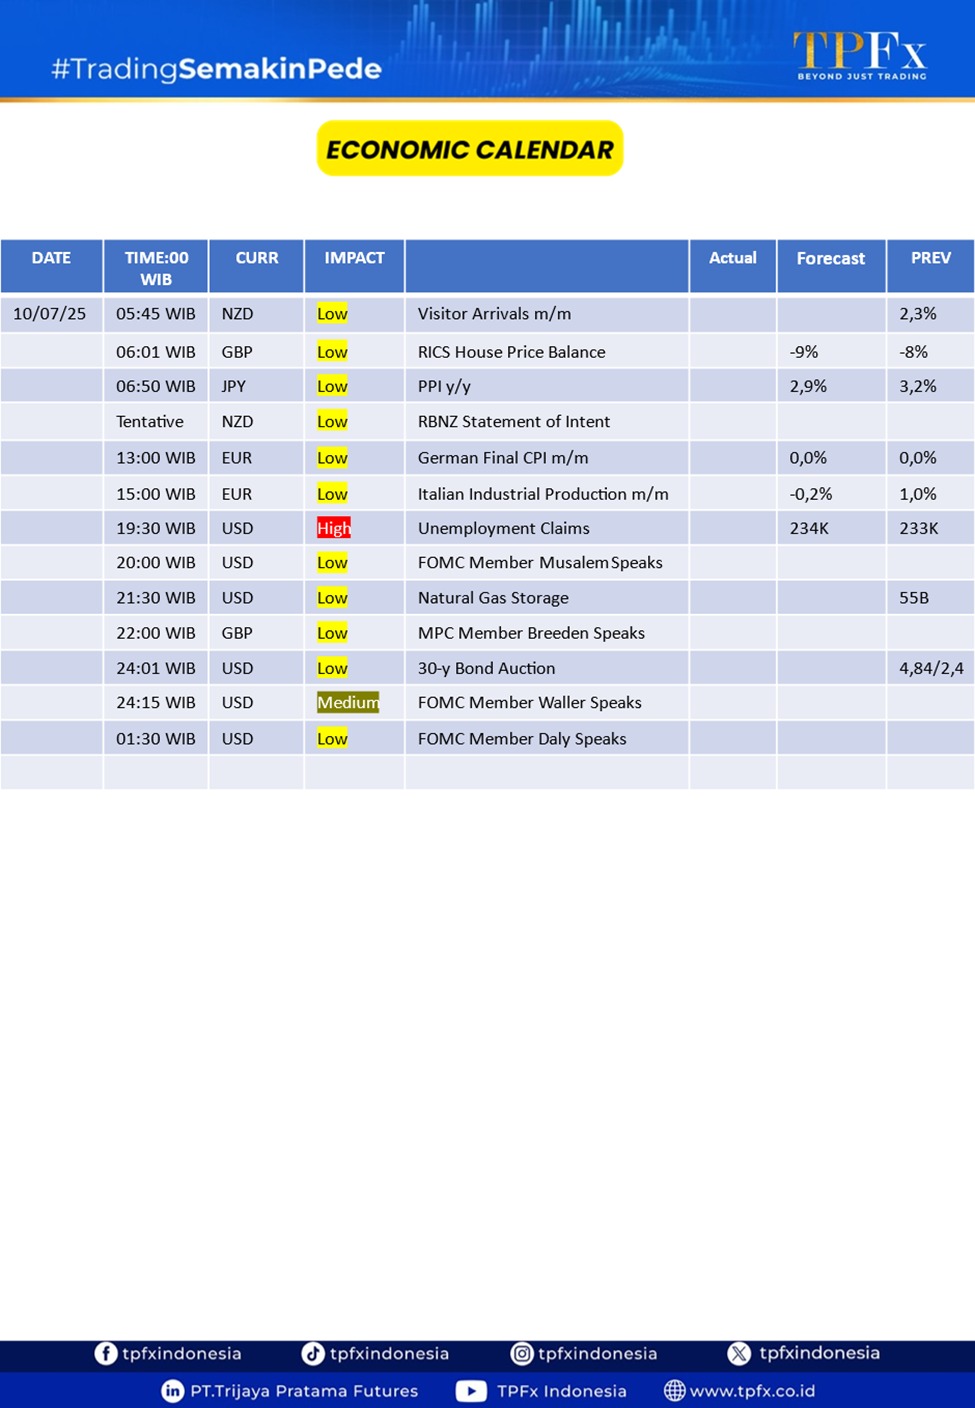Click the globe icon beside www.tpfx.co.id
This screenshot has width=975, height=1408.
pos(675,1391)
